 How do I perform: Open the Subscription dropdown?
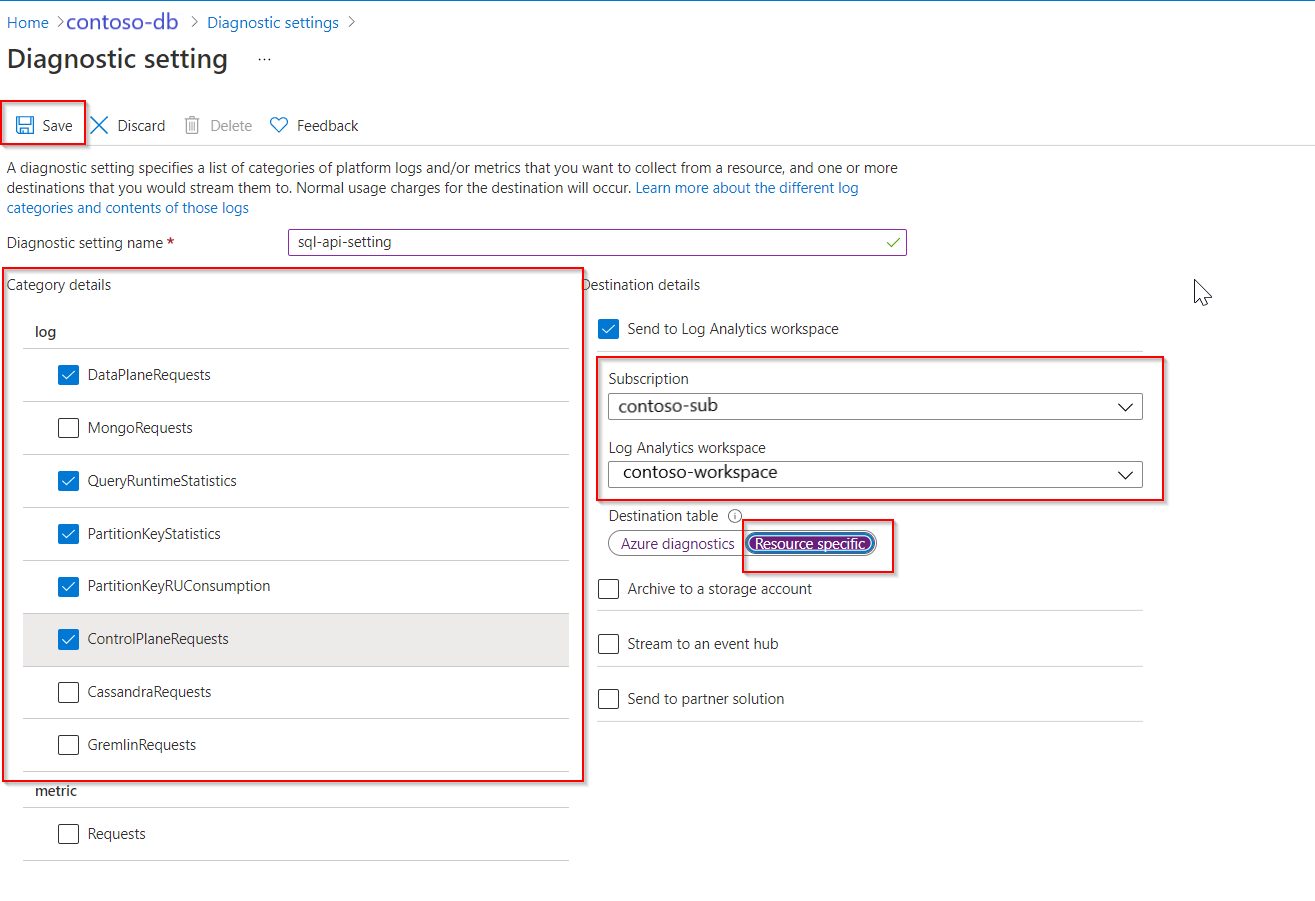[x=874, y=406]
